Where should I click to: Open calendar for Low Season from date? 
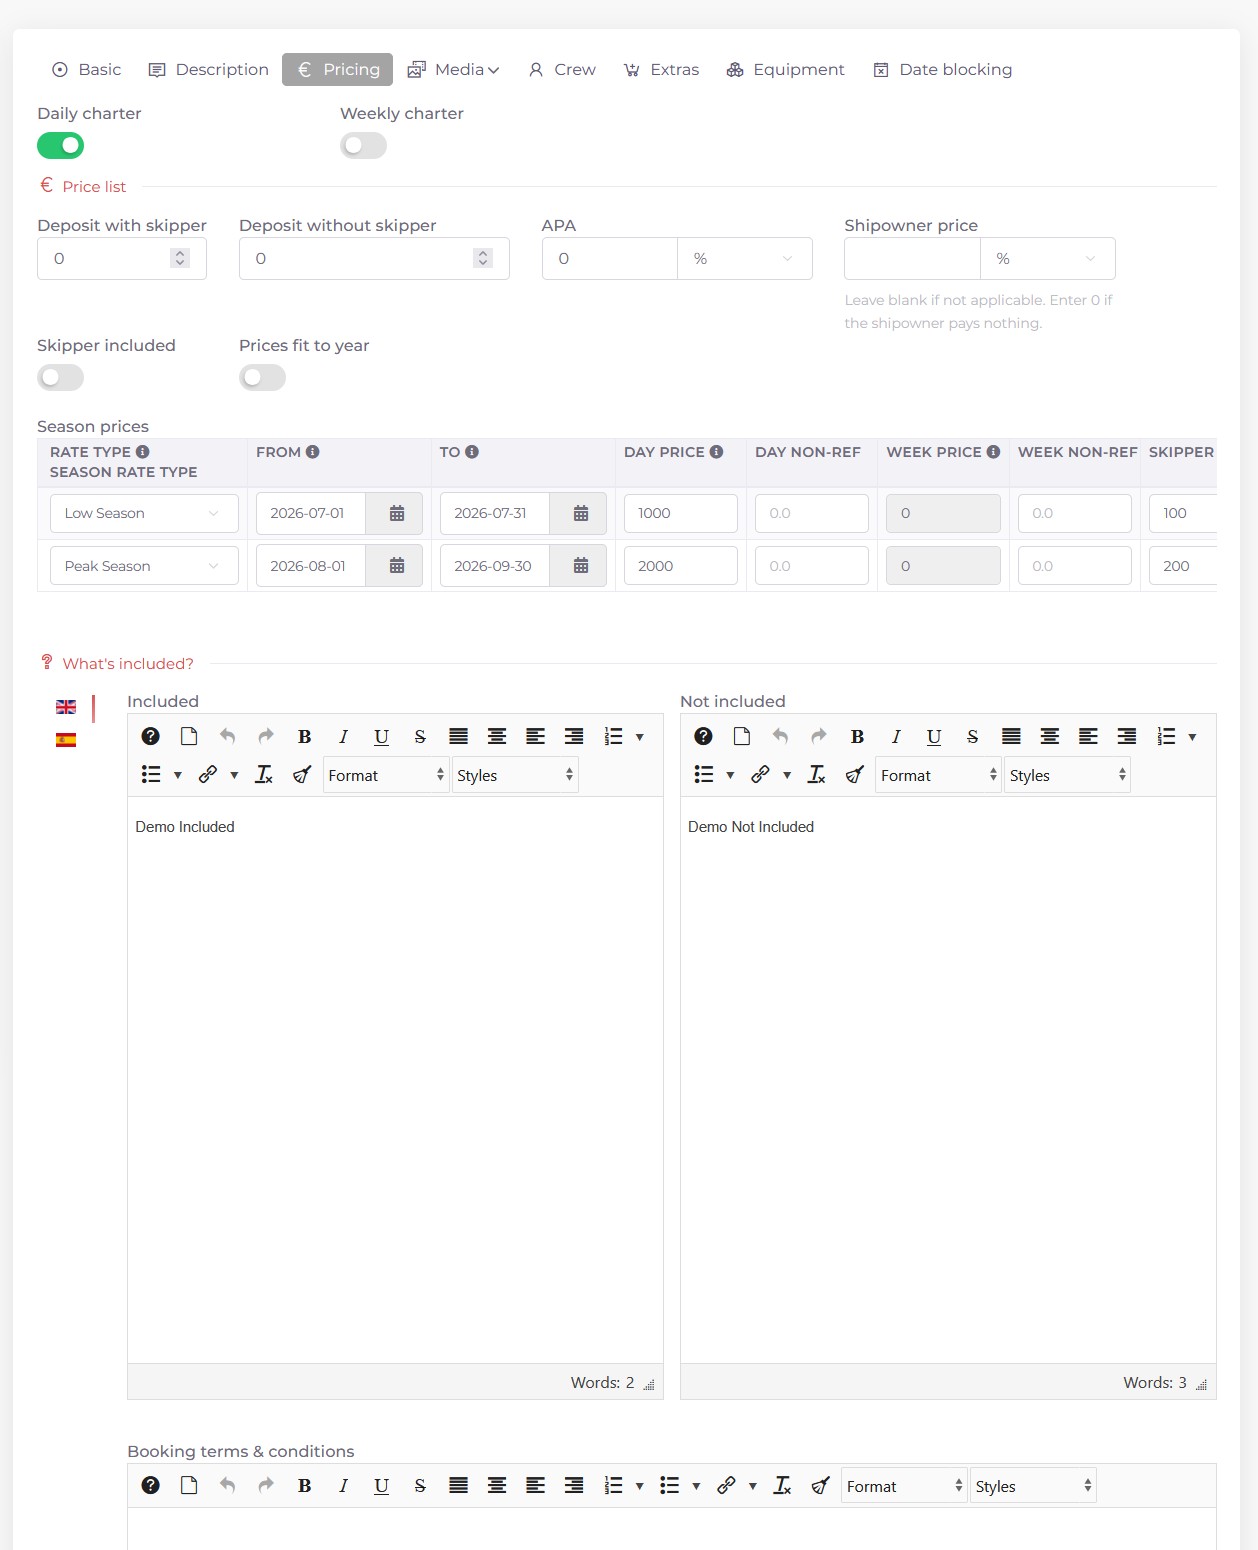click(x=396, y=513)
